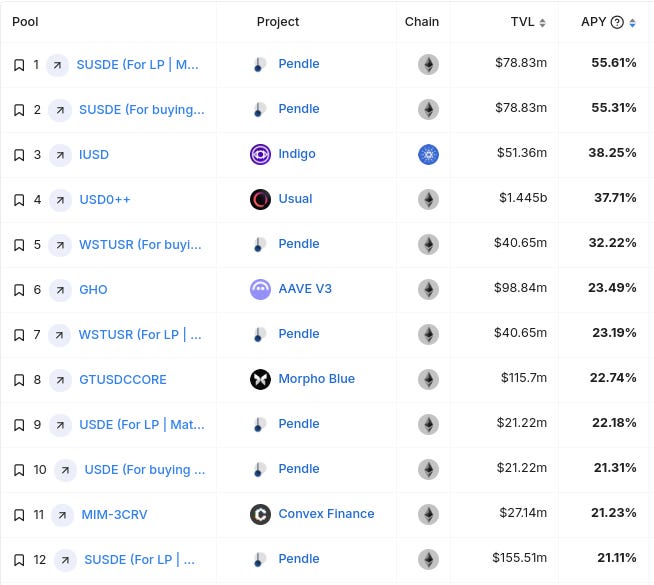
Task: Click the Indigo project logo
Action: pos(260,154)
